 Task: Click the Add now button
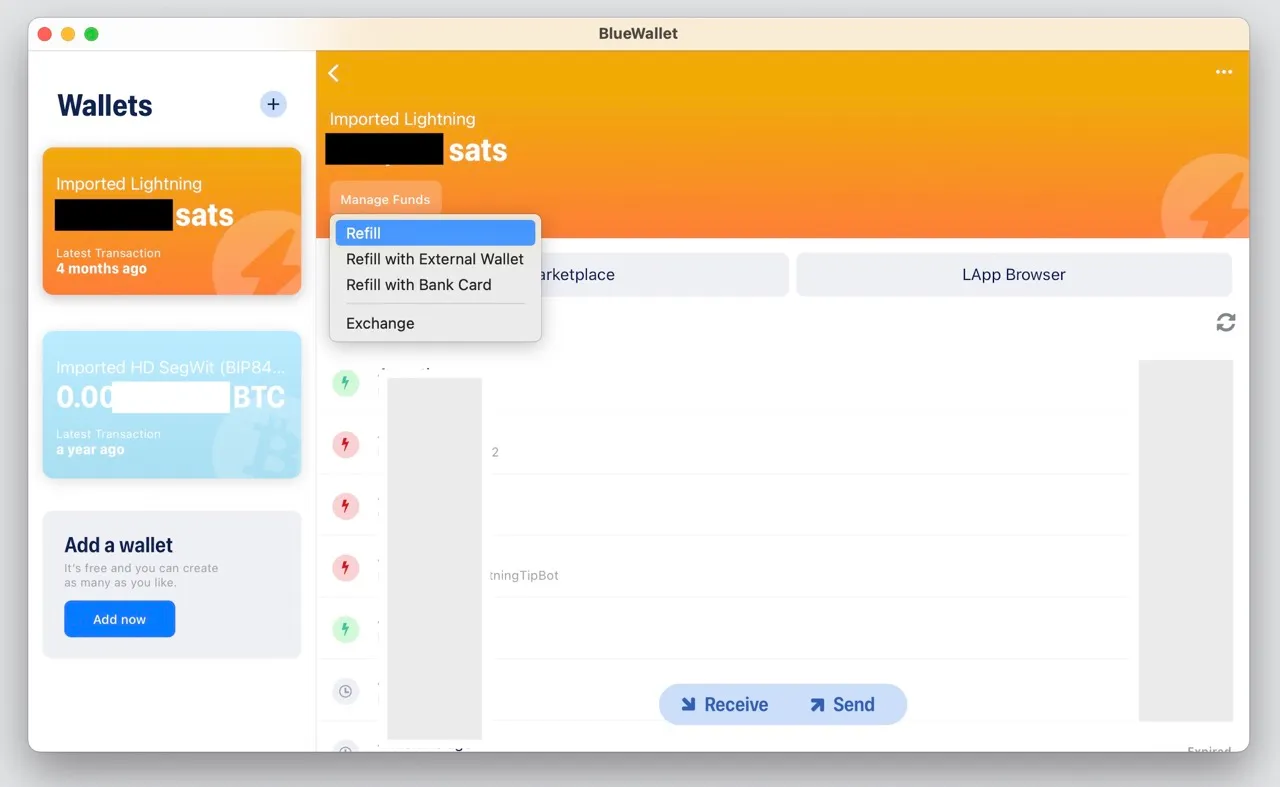point(120,619)
